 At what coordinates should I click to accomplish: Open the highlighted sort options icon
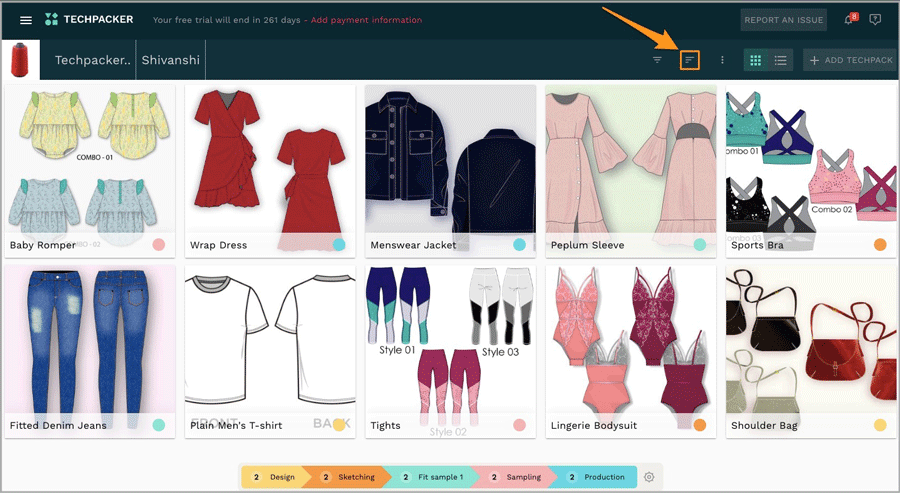689,60
